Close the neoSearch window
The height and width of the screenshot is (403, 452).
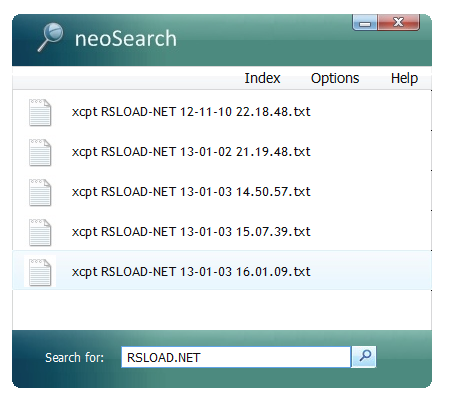pos(398,23)
